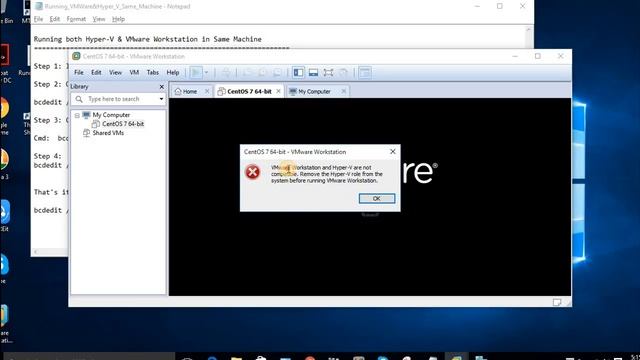Viewport: 640px width, 360px height.
Task: Open VMware File menu
Action: (x=79, y=72)
